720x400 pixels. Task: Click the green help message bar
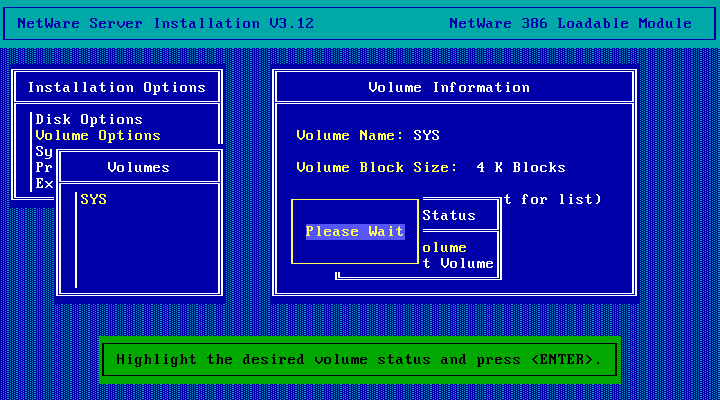pyautogui.click(x=360, y=360)
